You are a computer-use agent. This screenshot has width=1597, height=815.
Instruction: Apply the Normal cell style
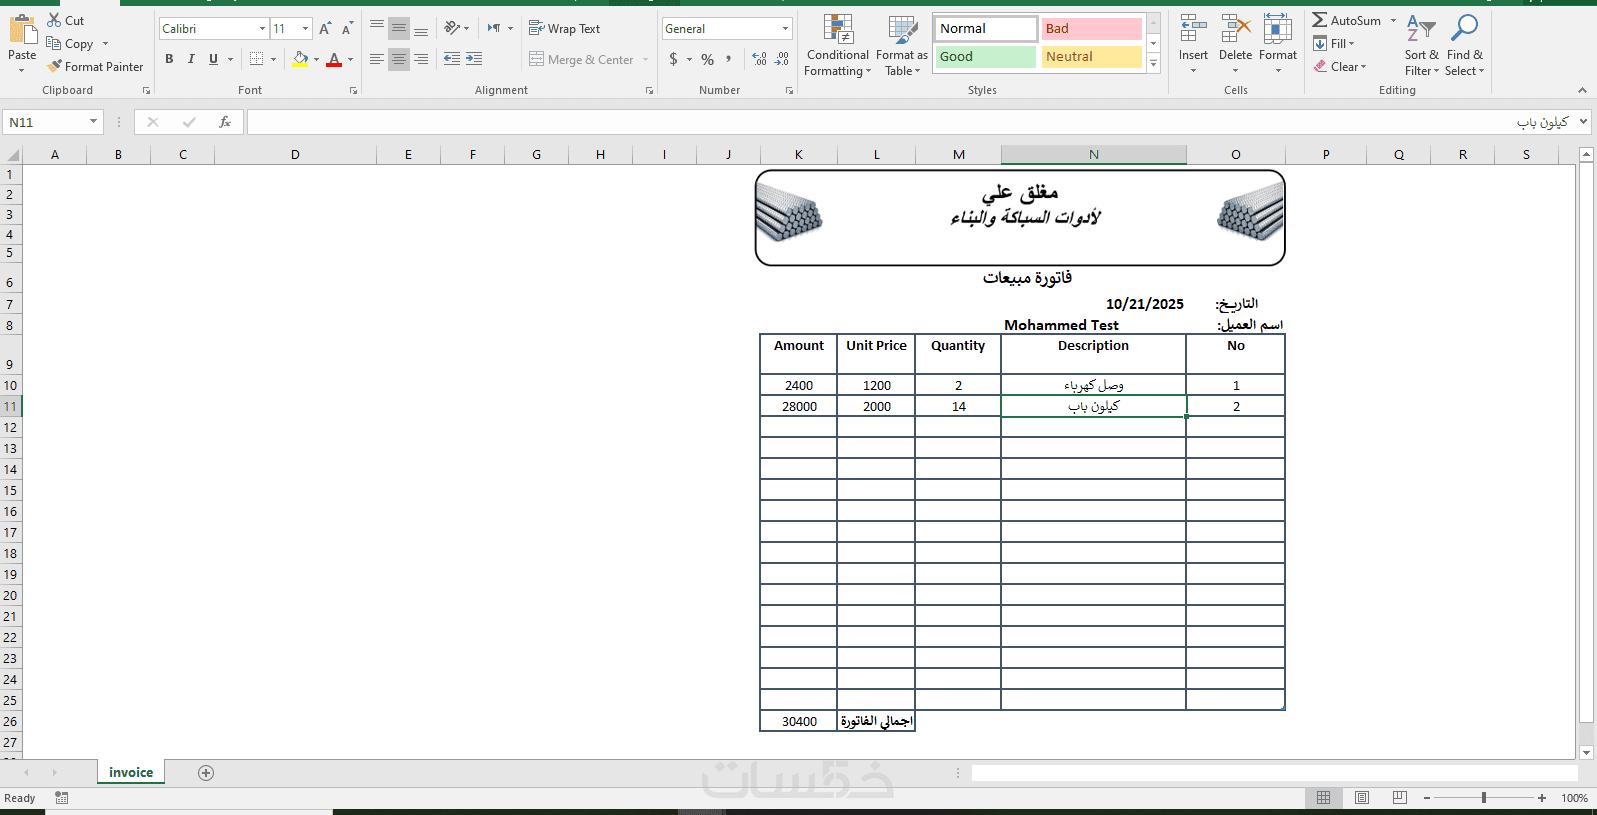tap(985, 29)
